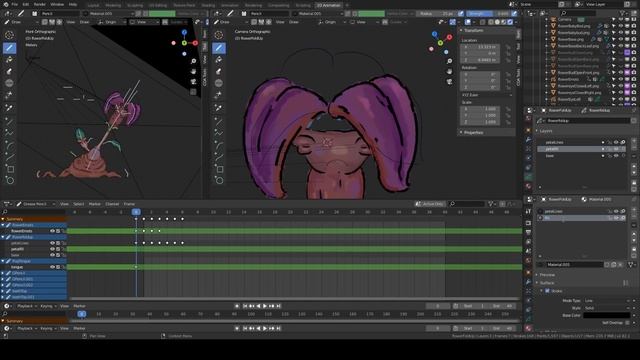Add new layer with plus button
Screen dimensions: 640x360
tap(634, 141)
